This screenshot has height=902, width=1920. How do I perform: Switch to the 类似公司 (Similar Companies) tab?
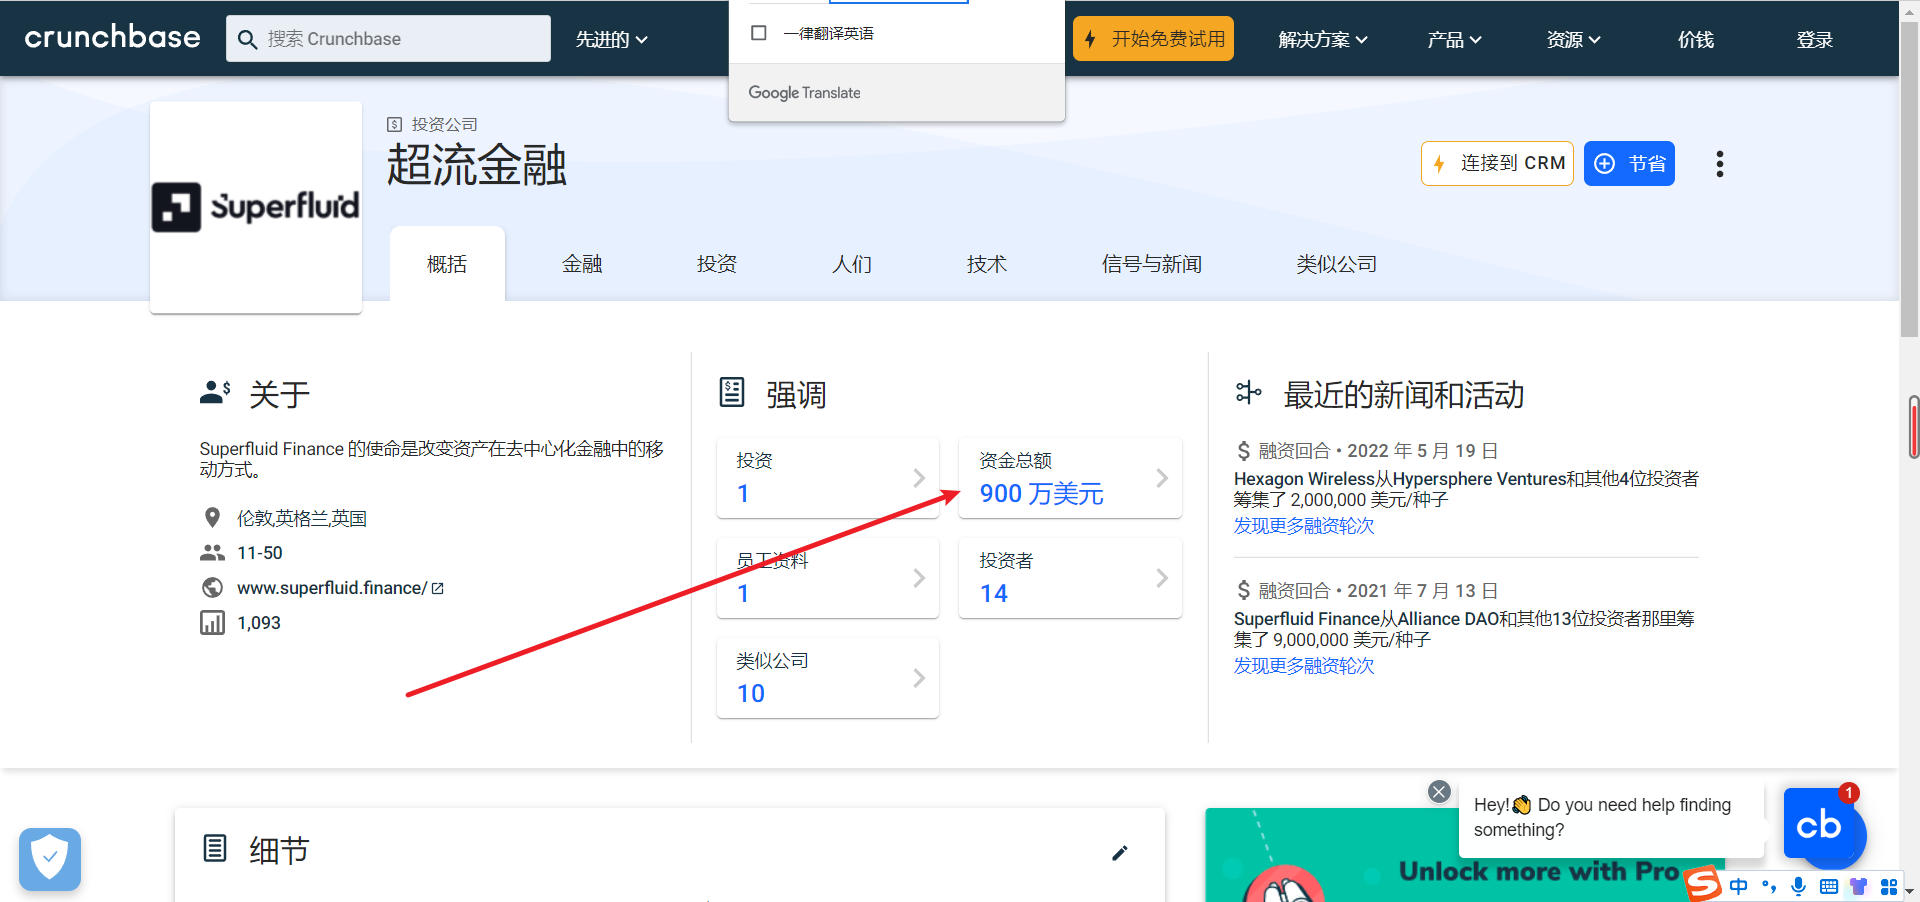click(1337, 264)
